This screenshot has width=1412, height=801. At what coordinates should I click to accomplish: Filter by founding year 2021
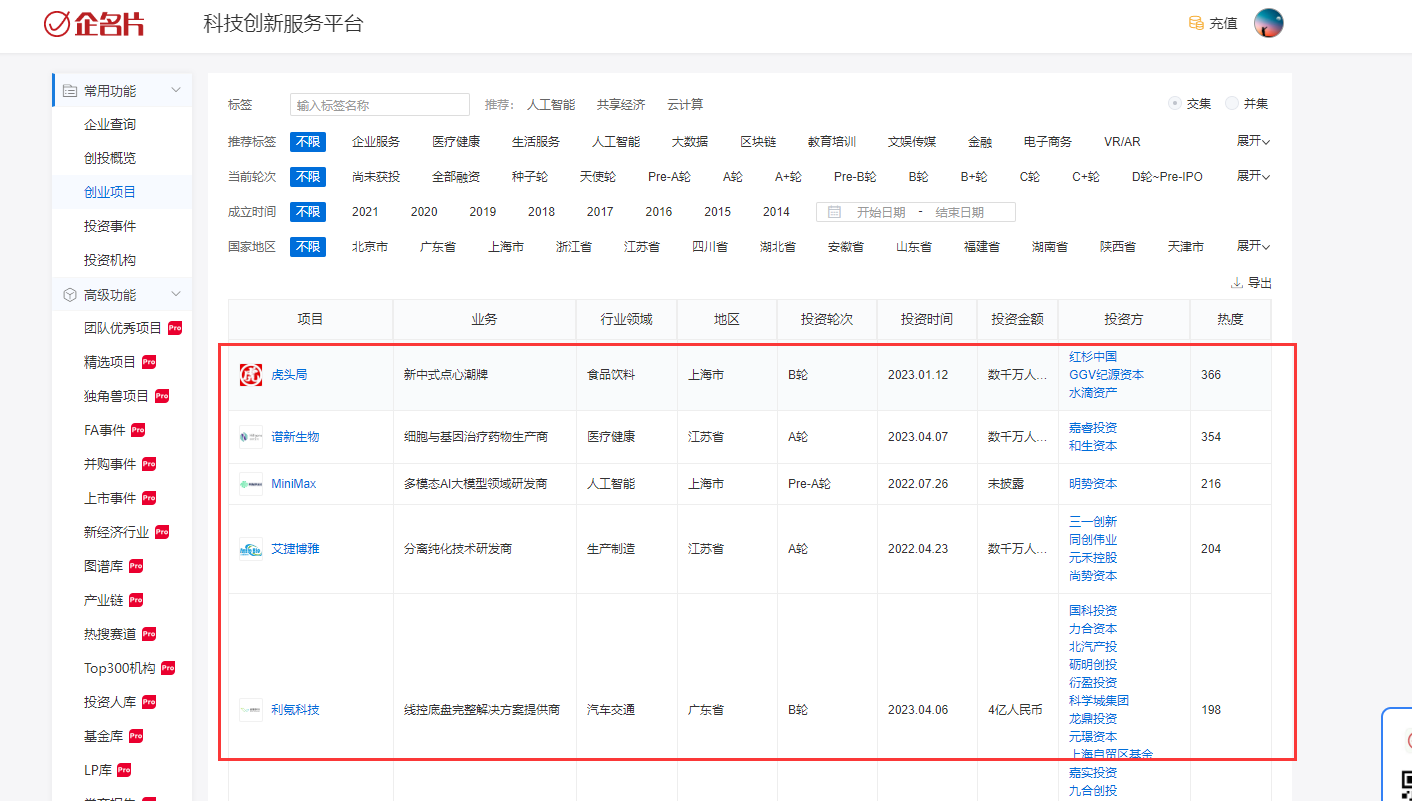pos(365,212)
